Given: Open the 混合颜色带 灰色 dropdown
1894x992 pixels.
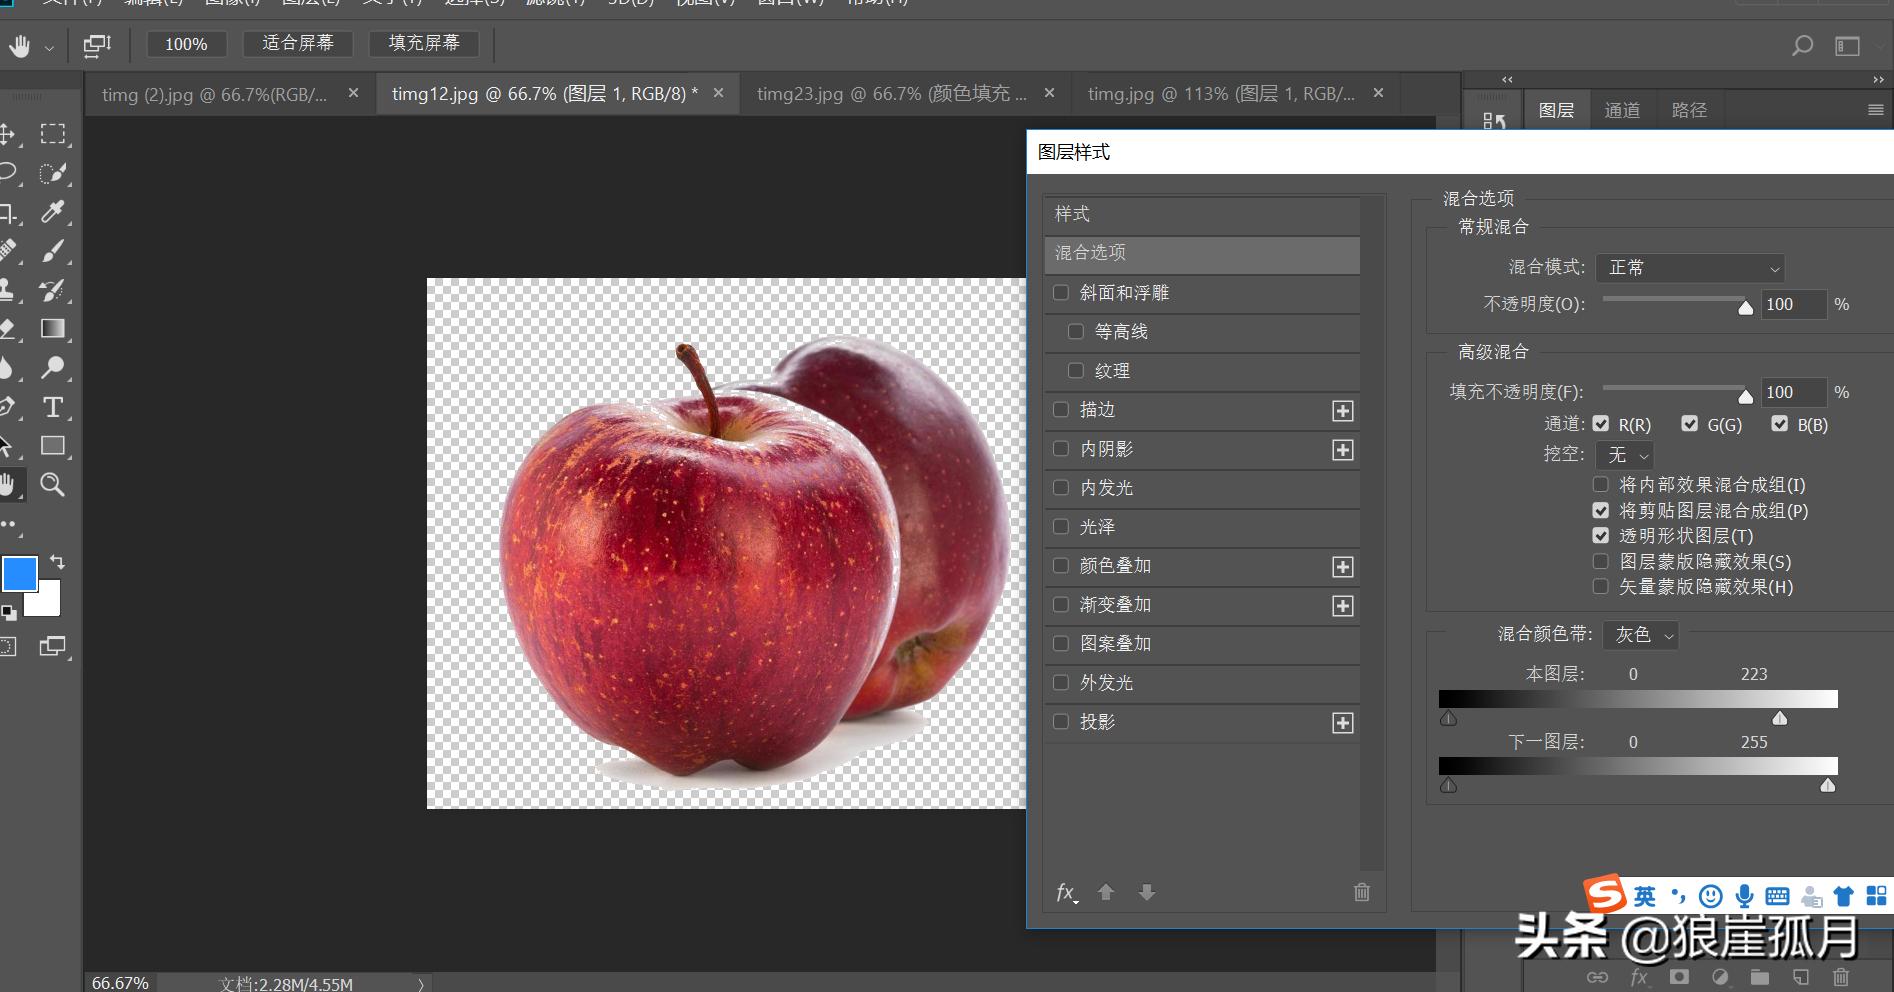Looking at the screenshot, I should point(1639,634).
